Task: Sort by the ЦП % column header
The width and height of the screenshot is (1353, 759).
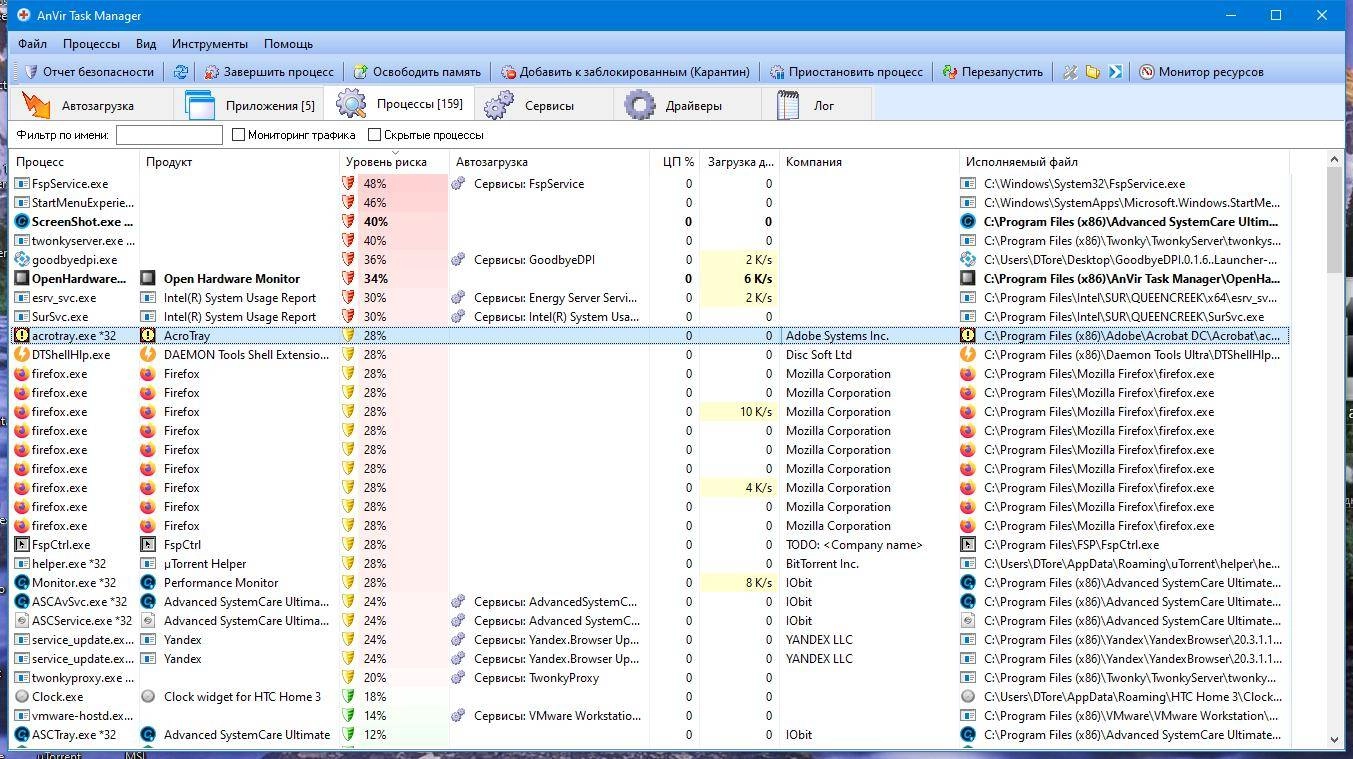Action: click(674, 162)
